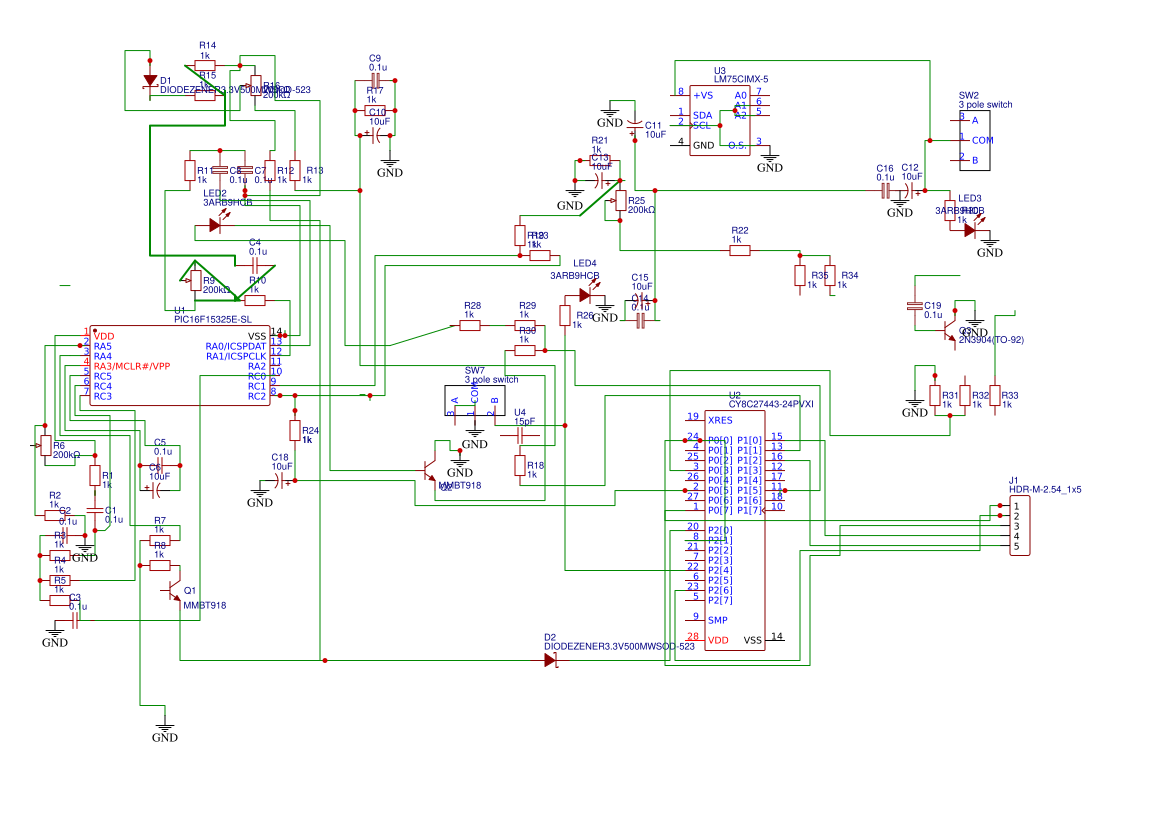This screenshot has height=827, width=1169.
Task: Select resistor R28 1k
Action: coord(470,325)
